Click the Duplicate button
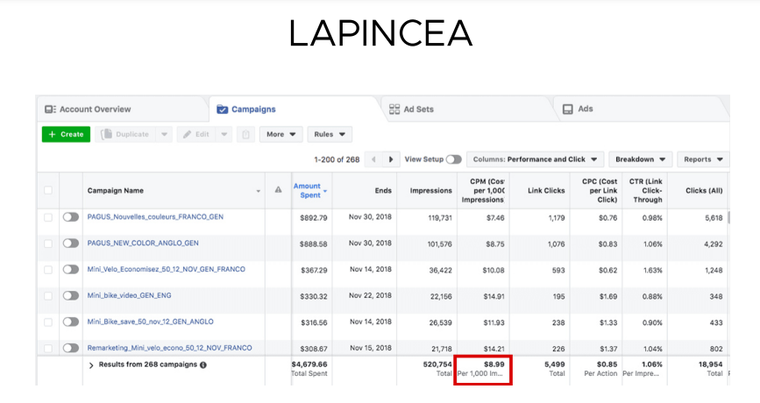Screen dimensions: 760x403 pyautogui.click(x=126, y=134)
